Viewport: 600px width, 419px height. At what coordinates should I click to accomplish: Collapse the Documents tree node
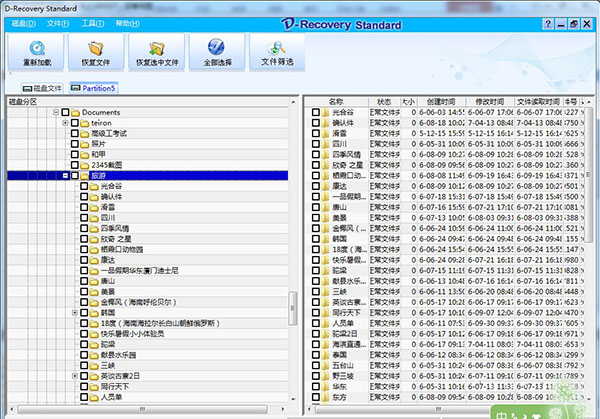(x=56, y=112)
